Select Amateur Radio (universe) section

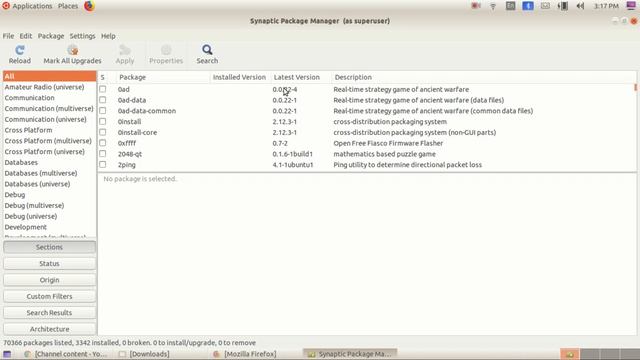coord(44,87)
